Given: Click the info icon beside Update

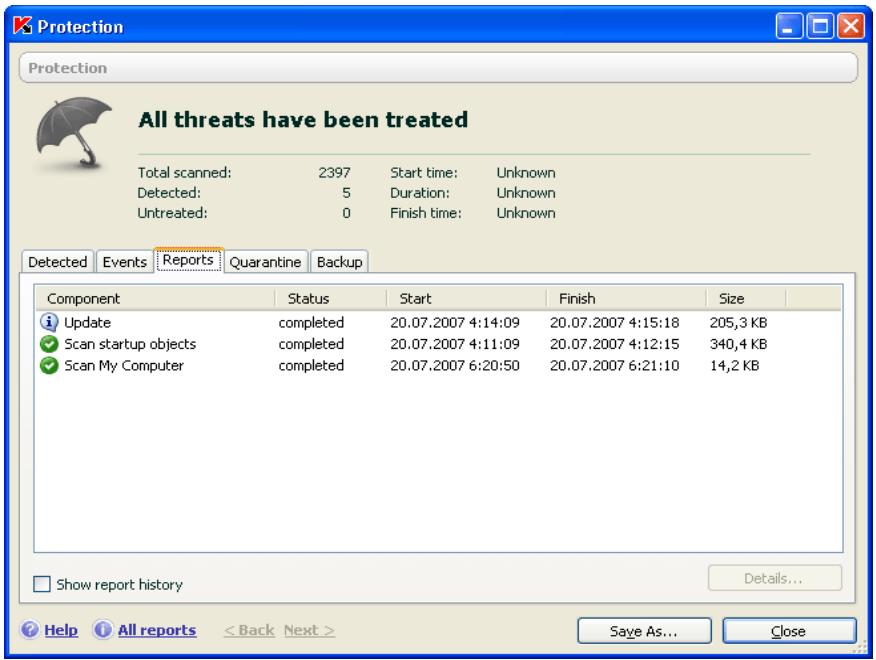Looking at the screenshot, I should 49,322.
